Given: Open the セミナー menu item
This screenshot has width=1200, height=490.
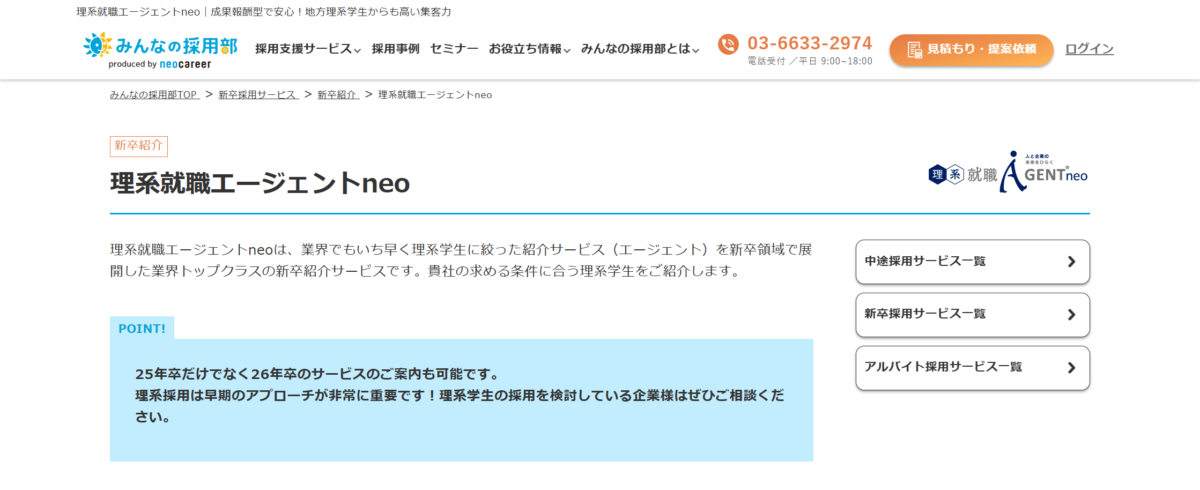Looking at the screenshot, I should [455, 49].
